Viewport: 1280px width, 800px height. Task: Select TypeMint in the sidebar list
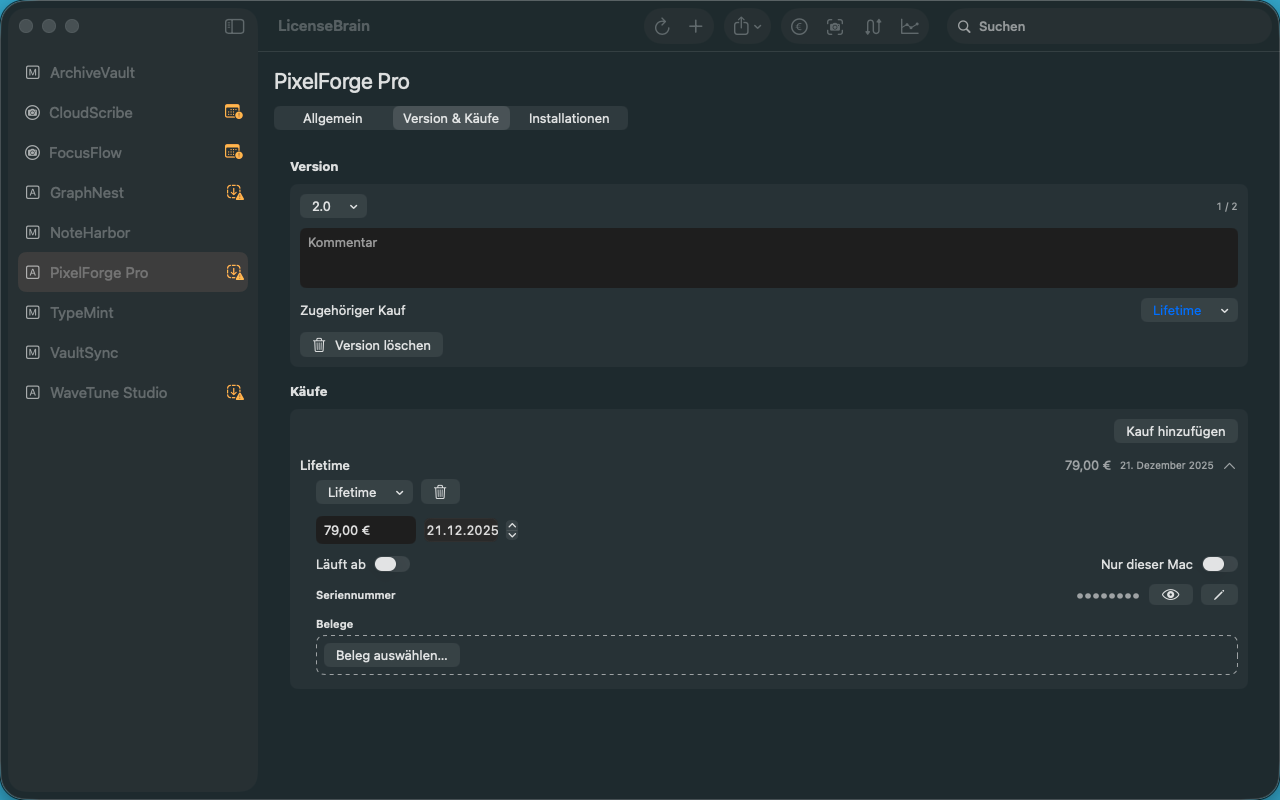(133, 313)
